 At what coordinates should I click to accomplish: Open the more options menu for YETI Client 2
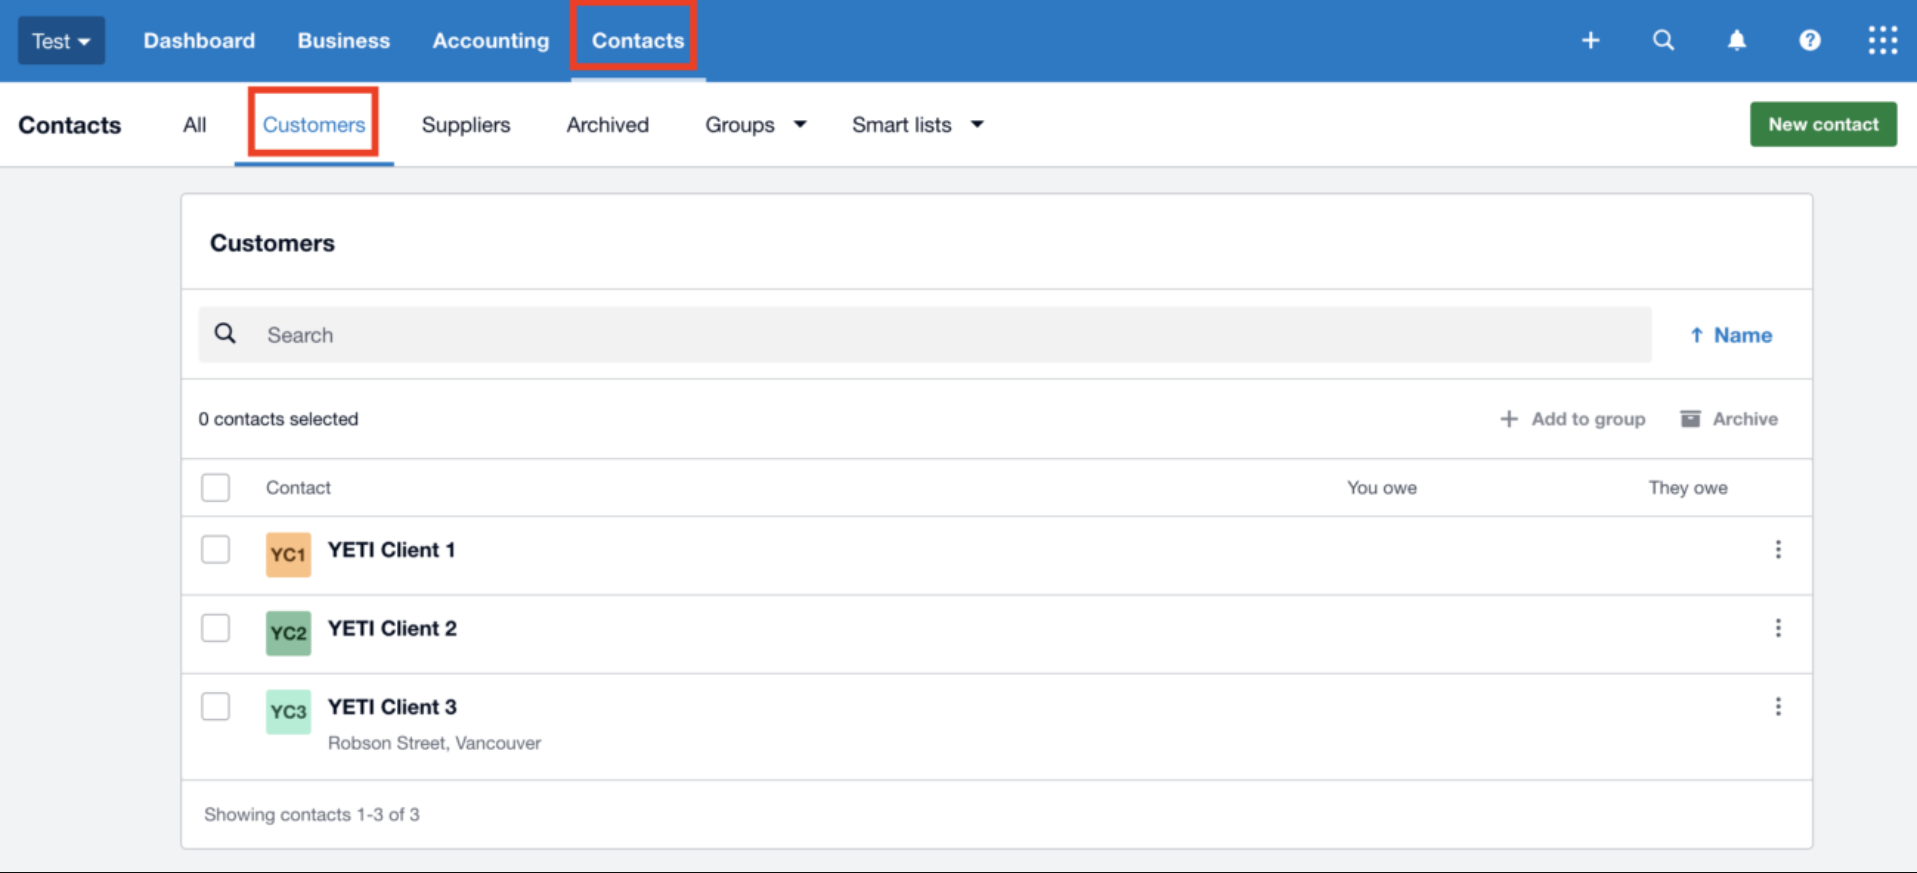pos(1778,628)
